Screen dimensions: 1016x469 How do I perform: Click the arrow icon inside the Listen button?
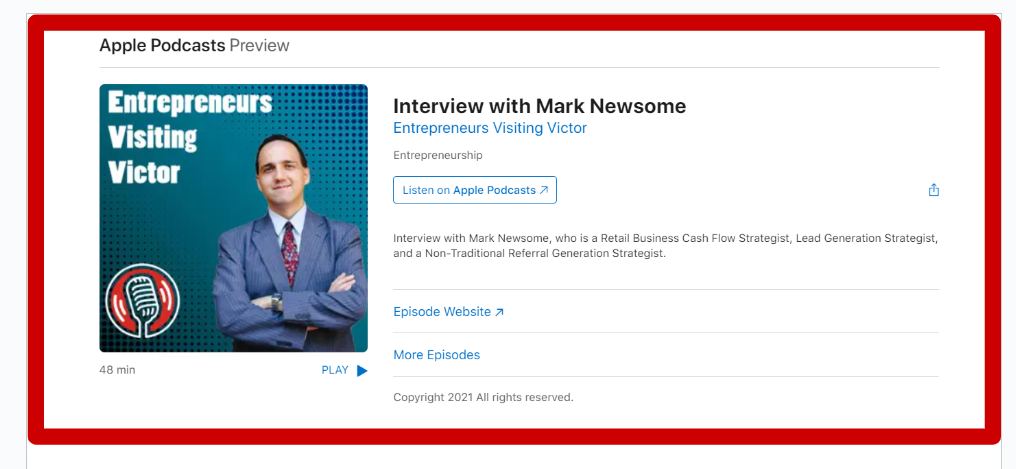coord(544,190)
